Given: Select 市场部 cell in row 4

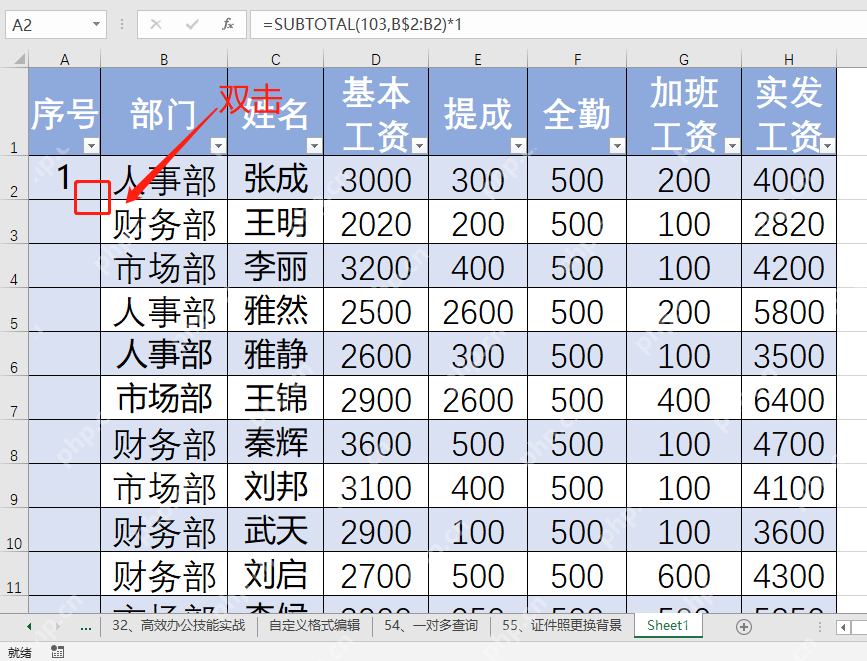Looking at the screenshot, I should (164, 266).
